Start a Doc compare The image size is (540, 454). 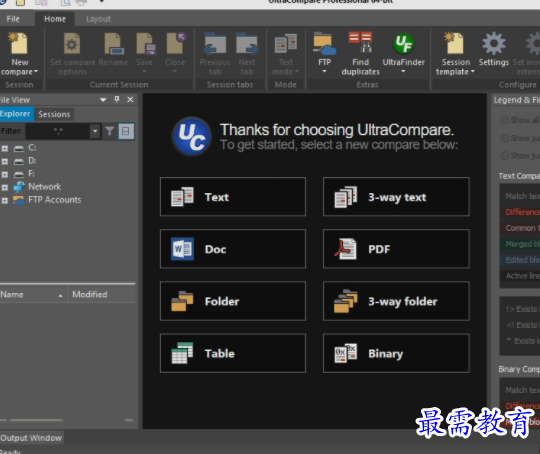(233, 249)
